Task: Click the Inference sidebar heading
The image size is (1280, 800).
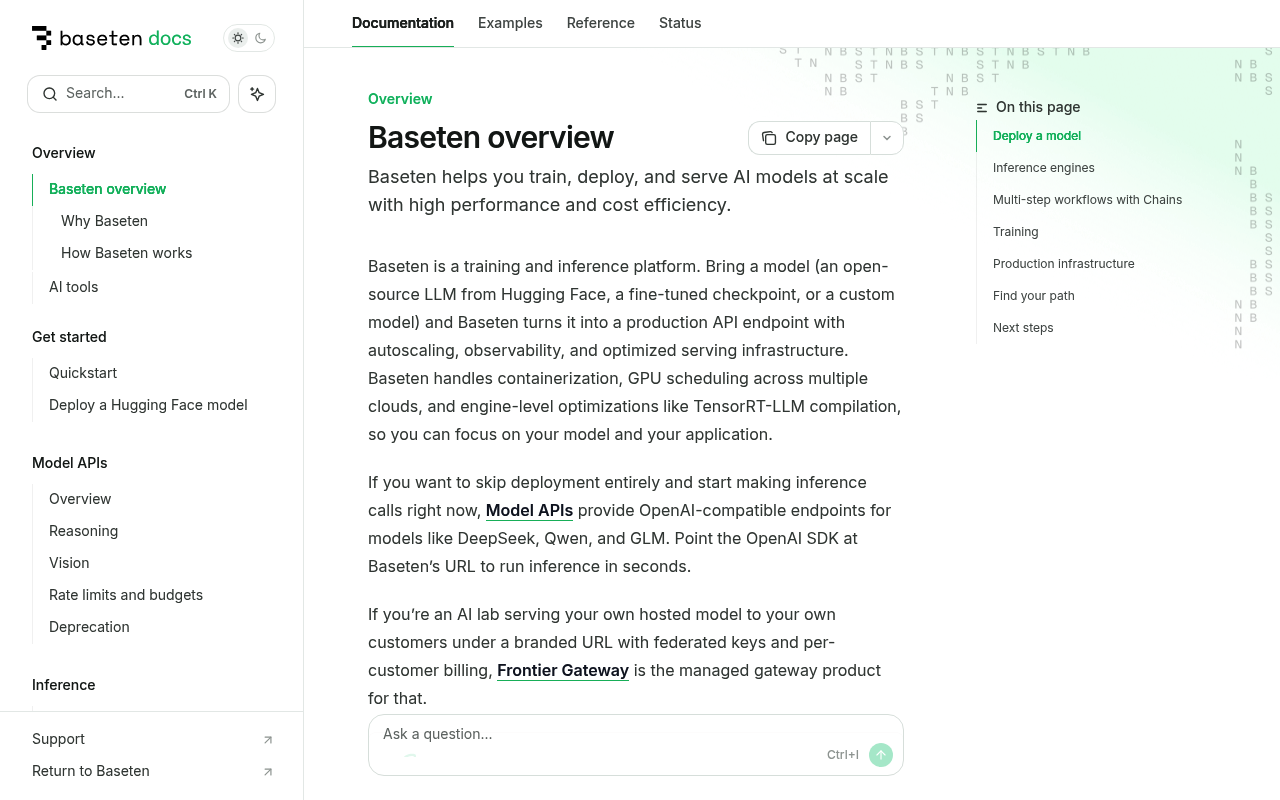Action: coord(64,685)
